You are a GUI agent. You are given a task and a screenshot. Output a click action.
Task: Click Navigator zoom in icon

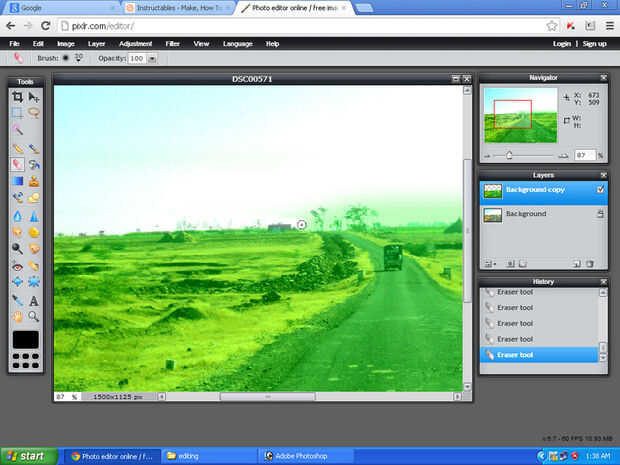[x=563, y=156]
